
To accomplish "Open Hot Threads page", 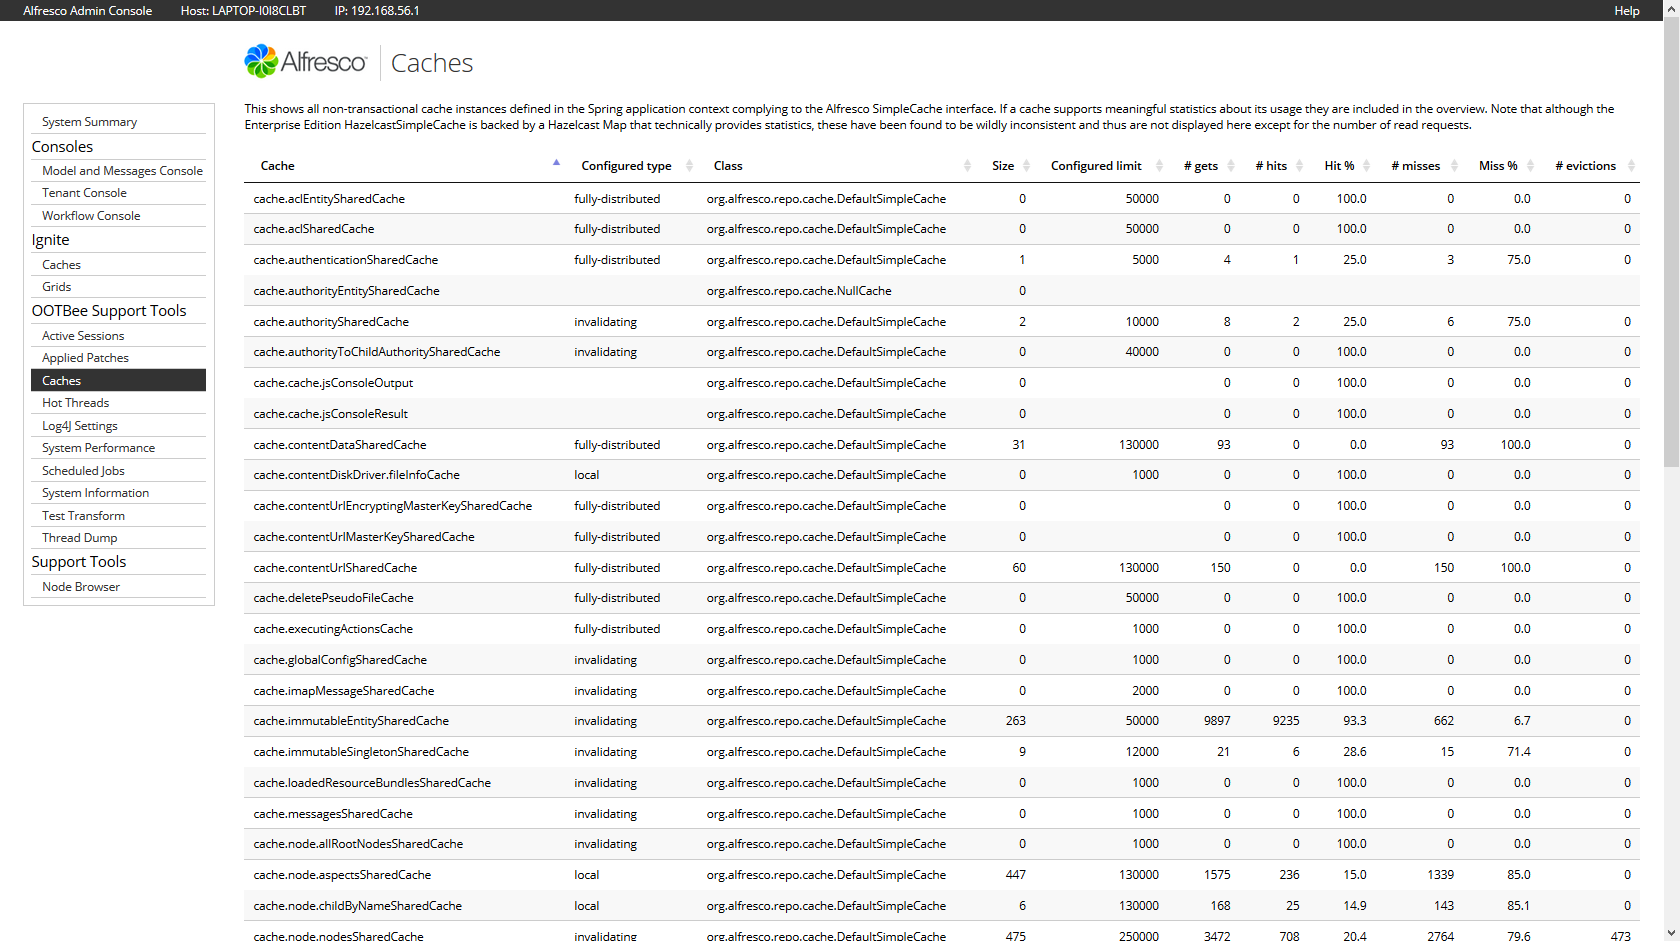I will pos(75,403).
